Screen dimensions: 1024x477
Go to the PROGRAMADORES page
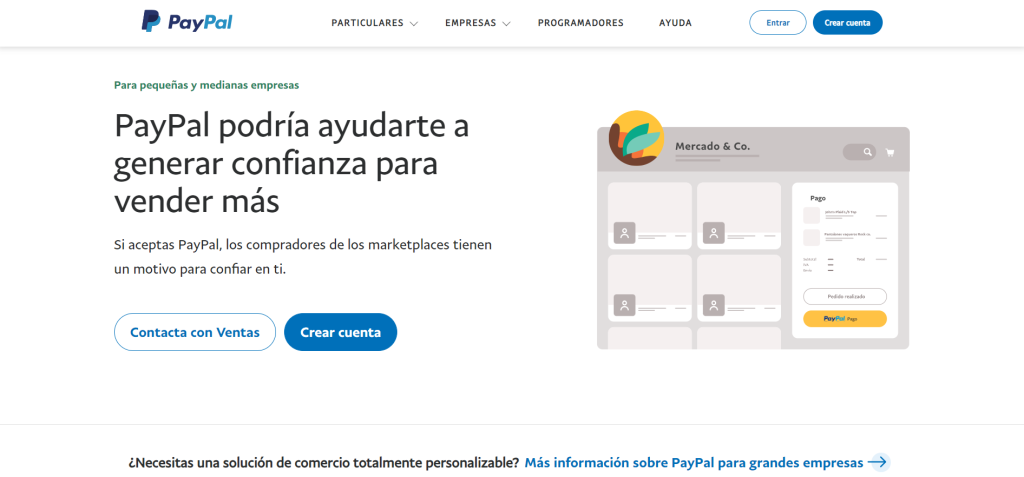tap(581, 23)
